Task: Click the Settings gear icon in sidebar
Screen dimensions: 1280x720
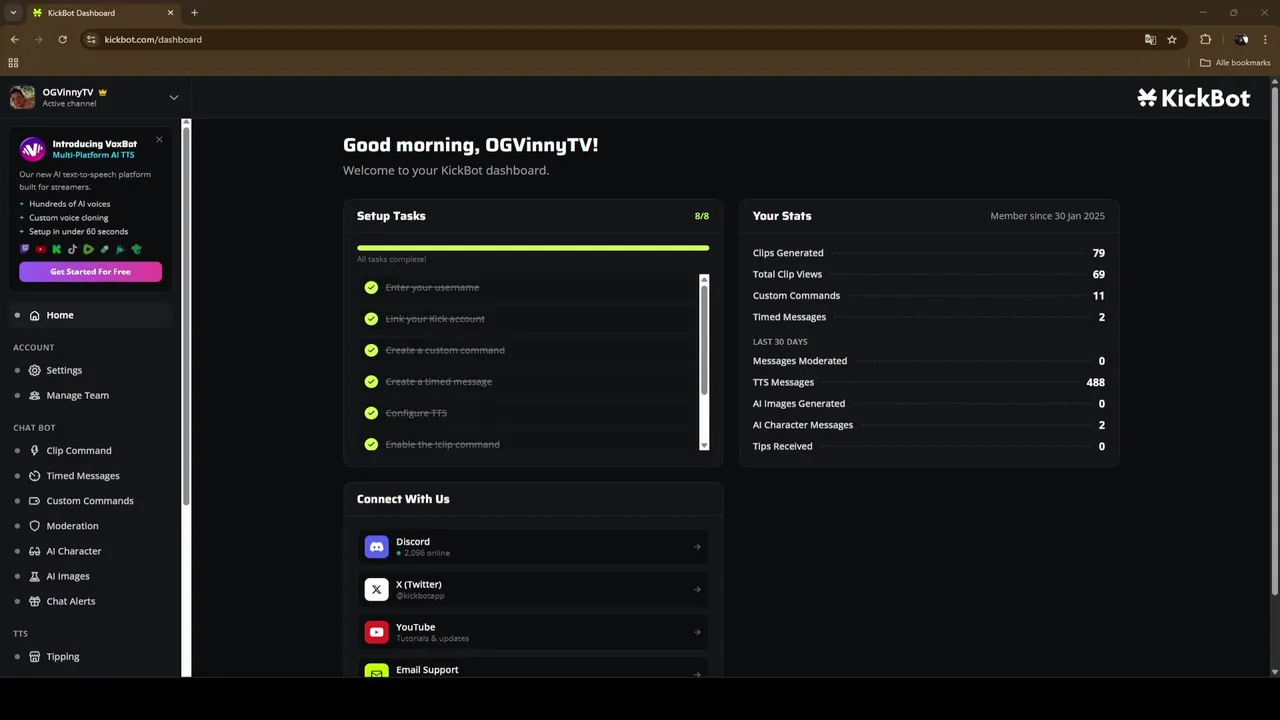Action: [x=35, y=370]
